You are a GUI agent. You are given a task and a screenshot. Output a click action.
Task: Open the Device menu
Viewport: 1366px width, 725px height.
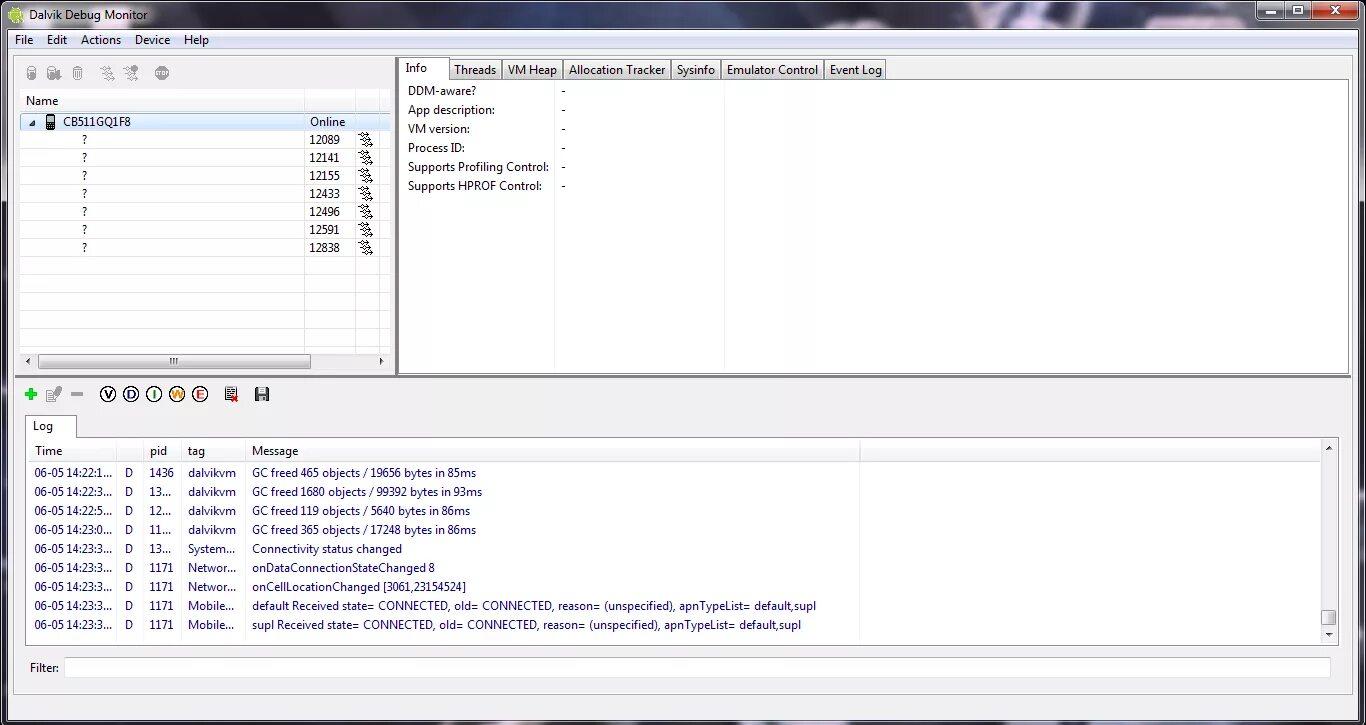point(152,40)
